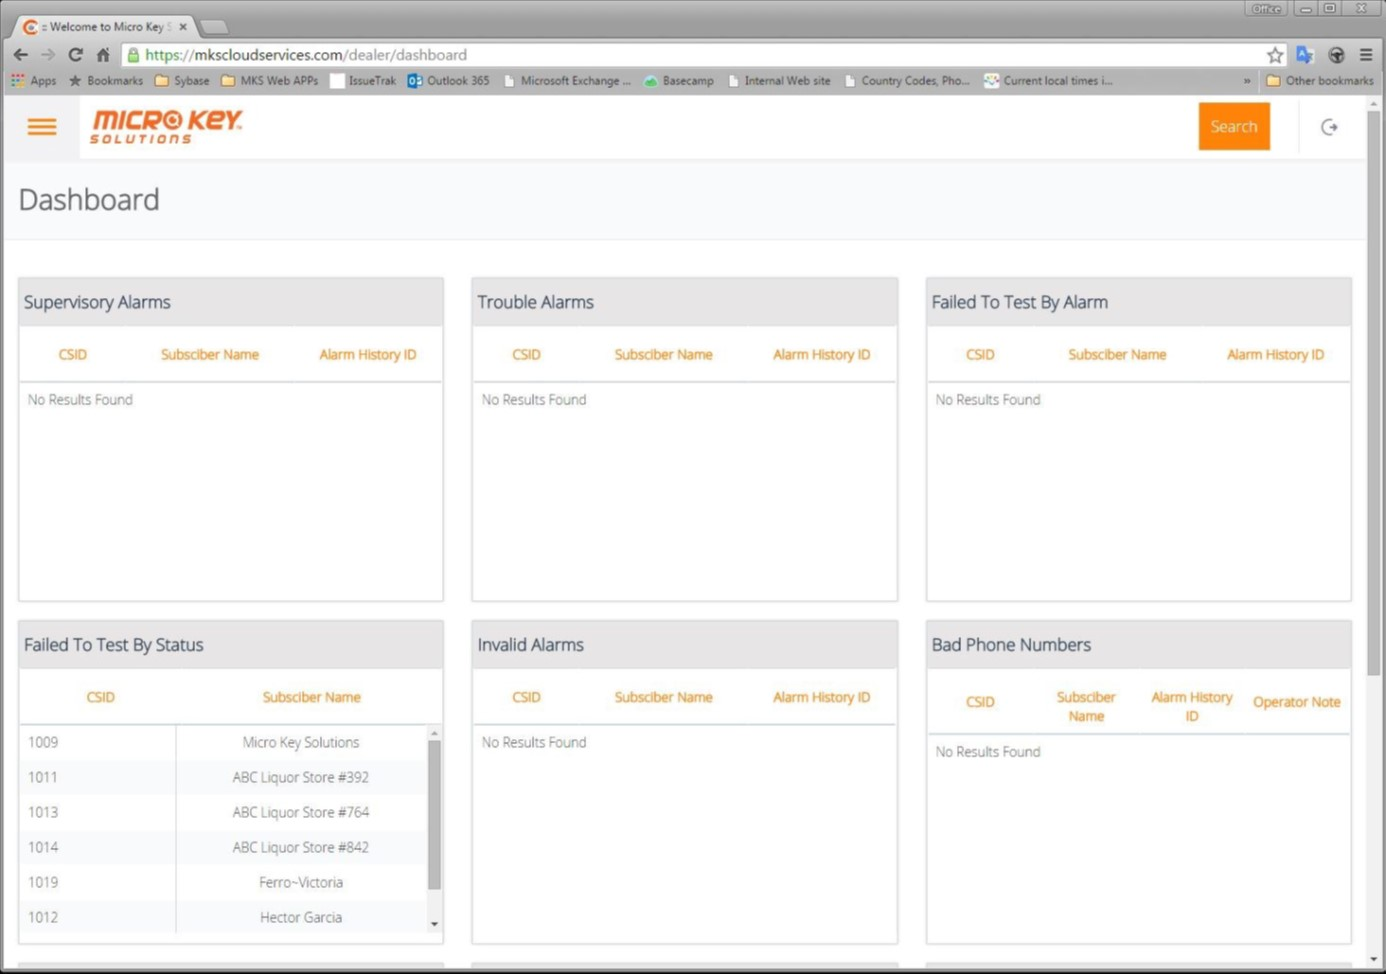This screenshot has width=1386, height=974.
Task: Reload the page with refresh icon
Action: tap(75, 55)
